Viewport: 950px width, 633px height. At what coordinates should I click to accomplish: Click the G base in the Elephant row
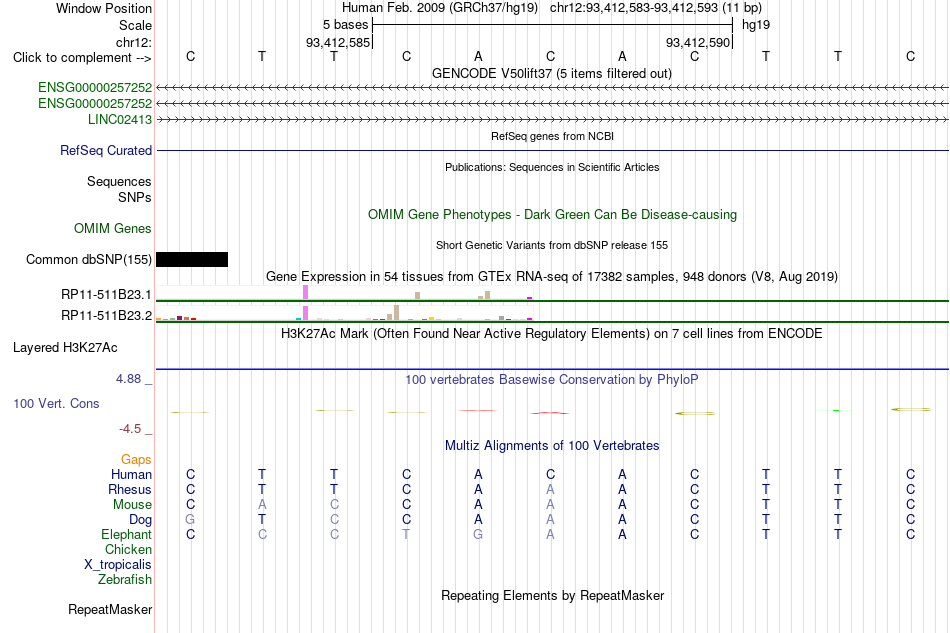478,534
